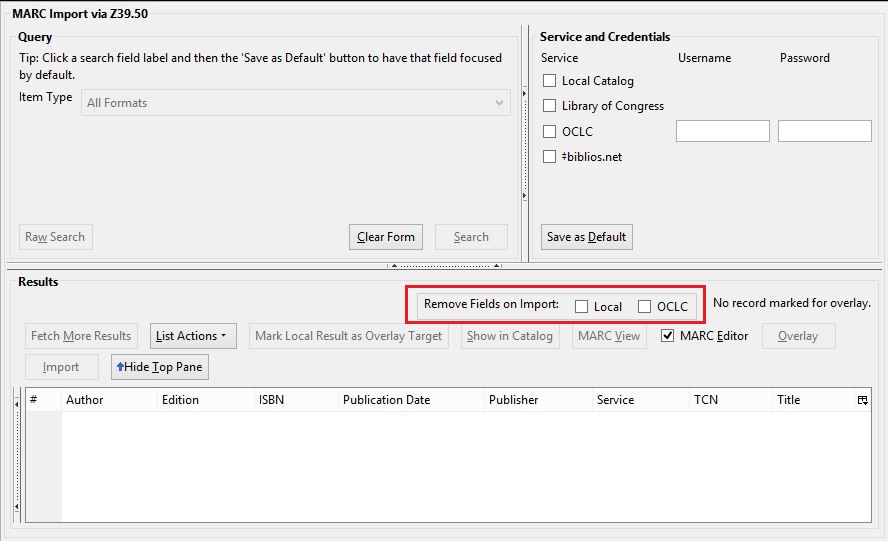The width and height of the screenshot is (888, 541).
Task: Tick the OCLC service checkbox
Action: 549,131
